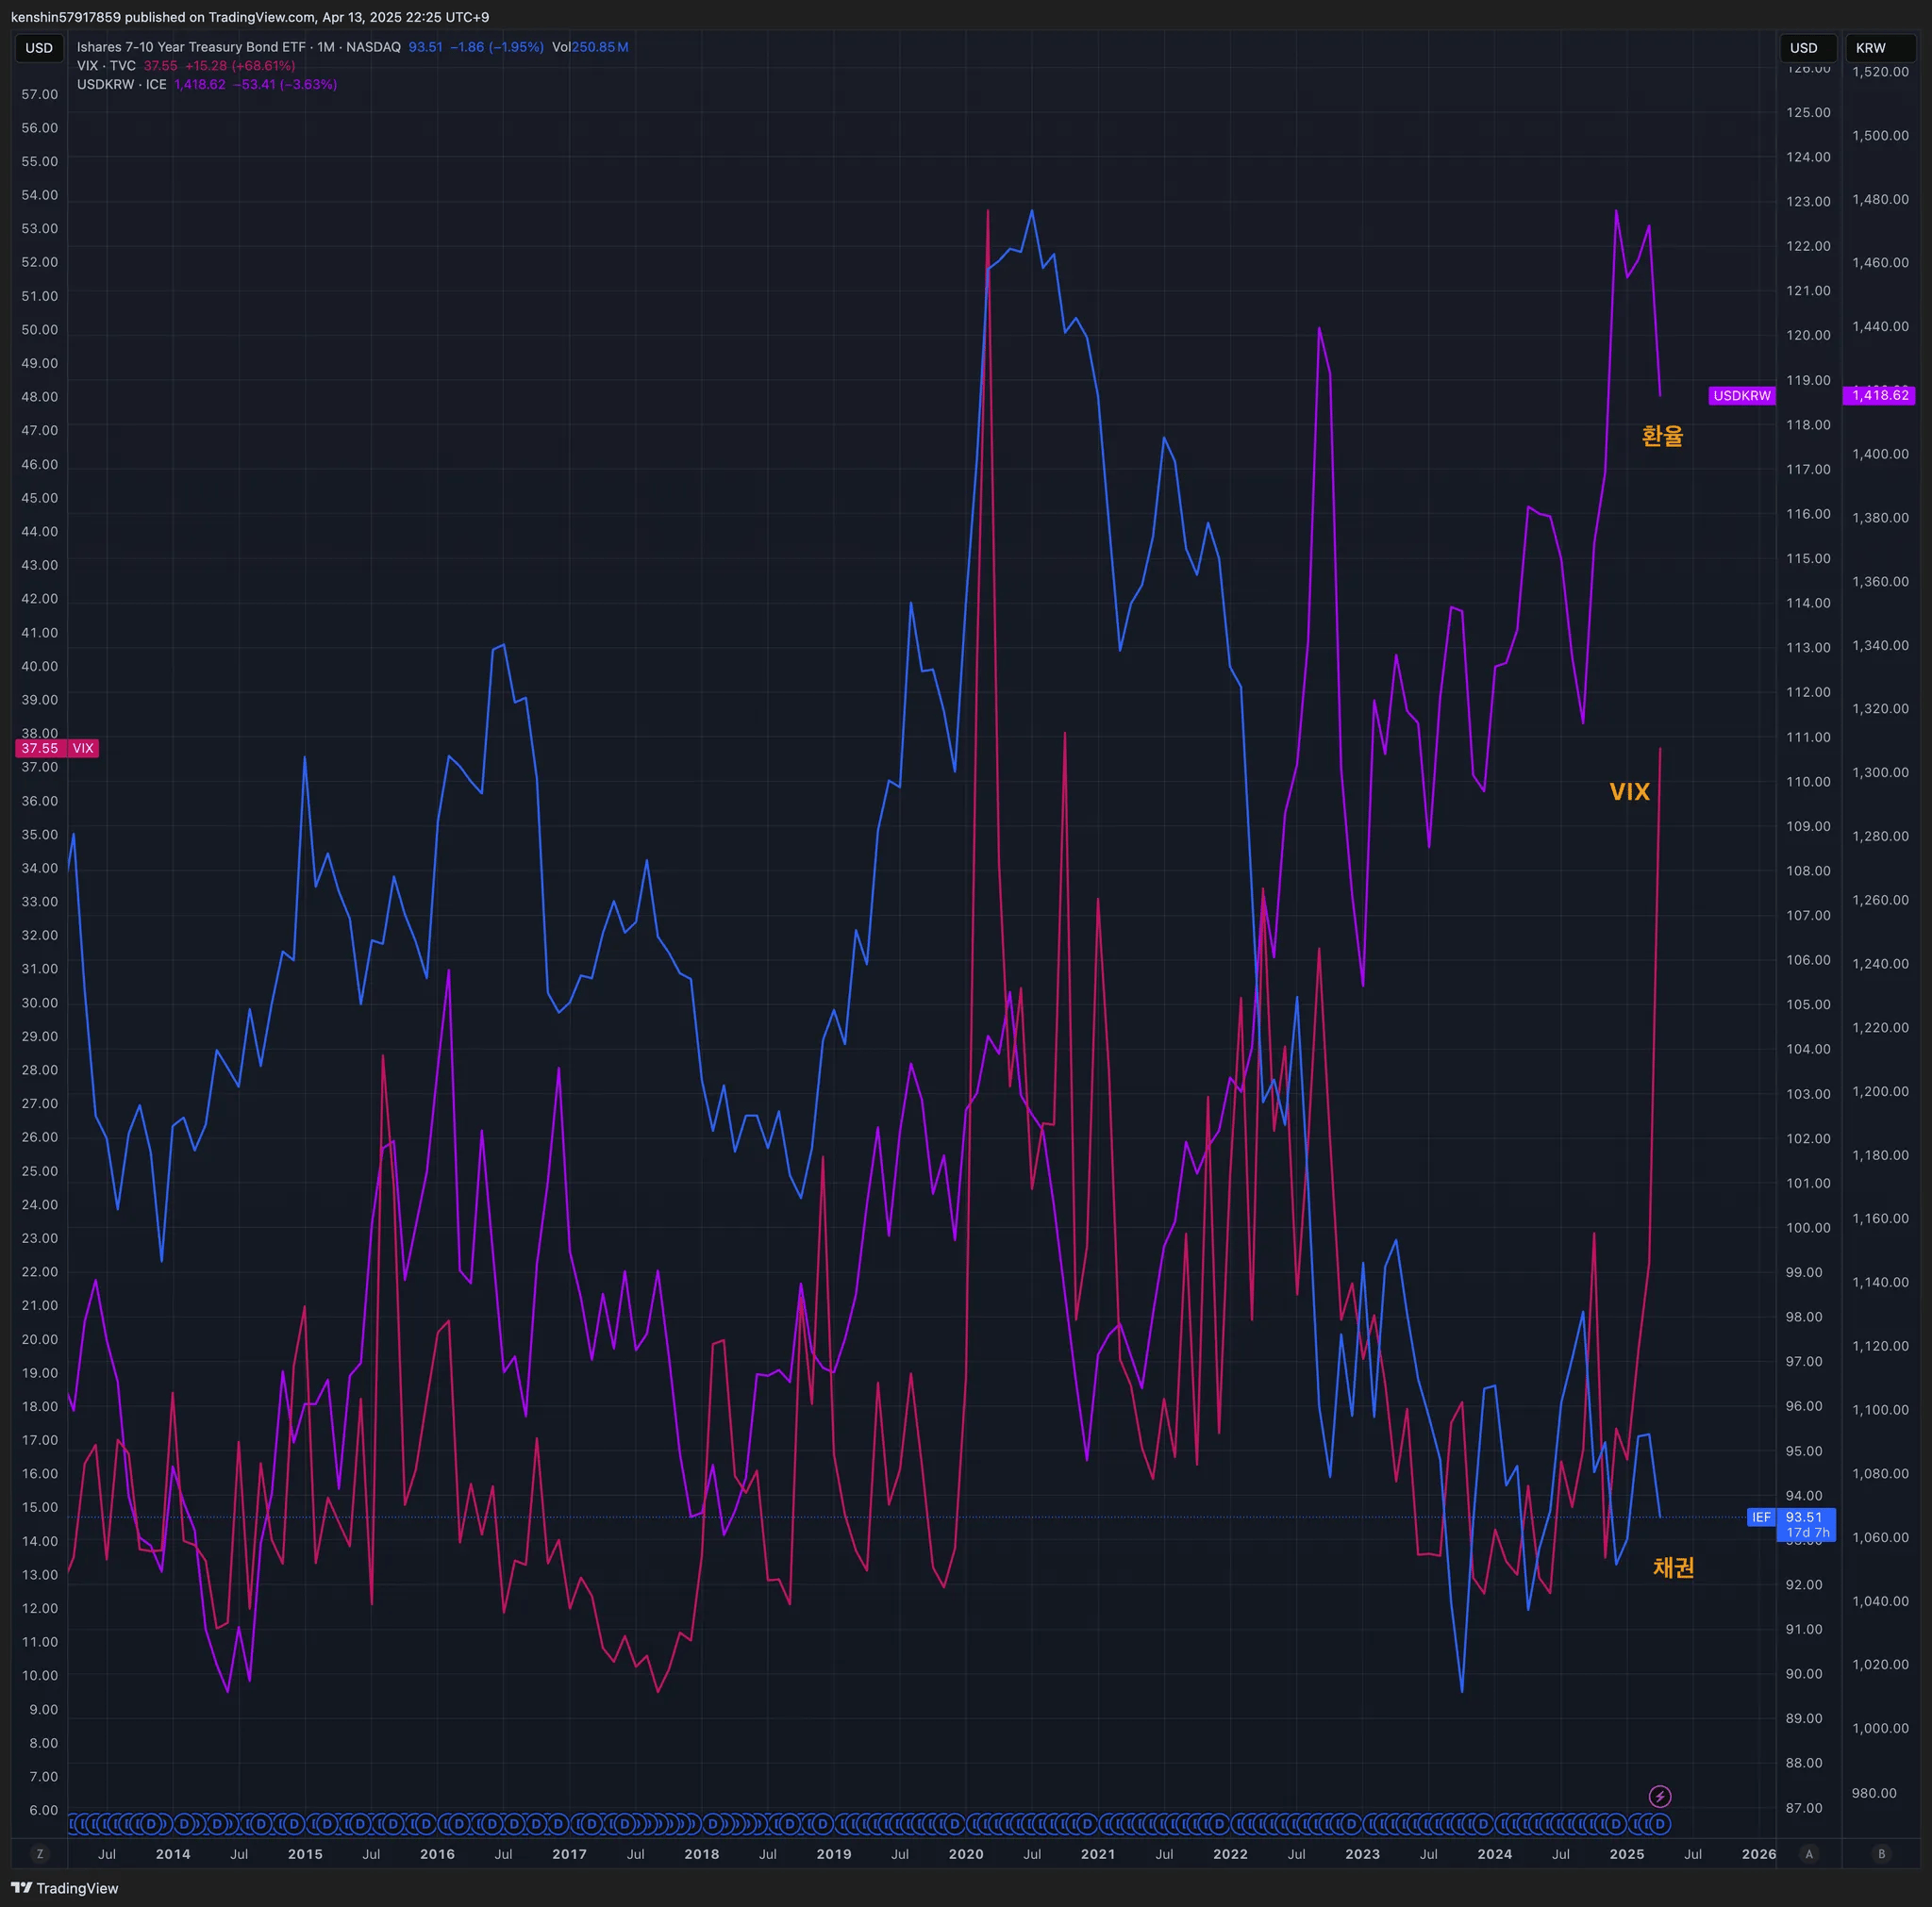1932x1907 pixels.
Task: Toggle the B scale button under KRW axis
Action: [1881, 1854]
